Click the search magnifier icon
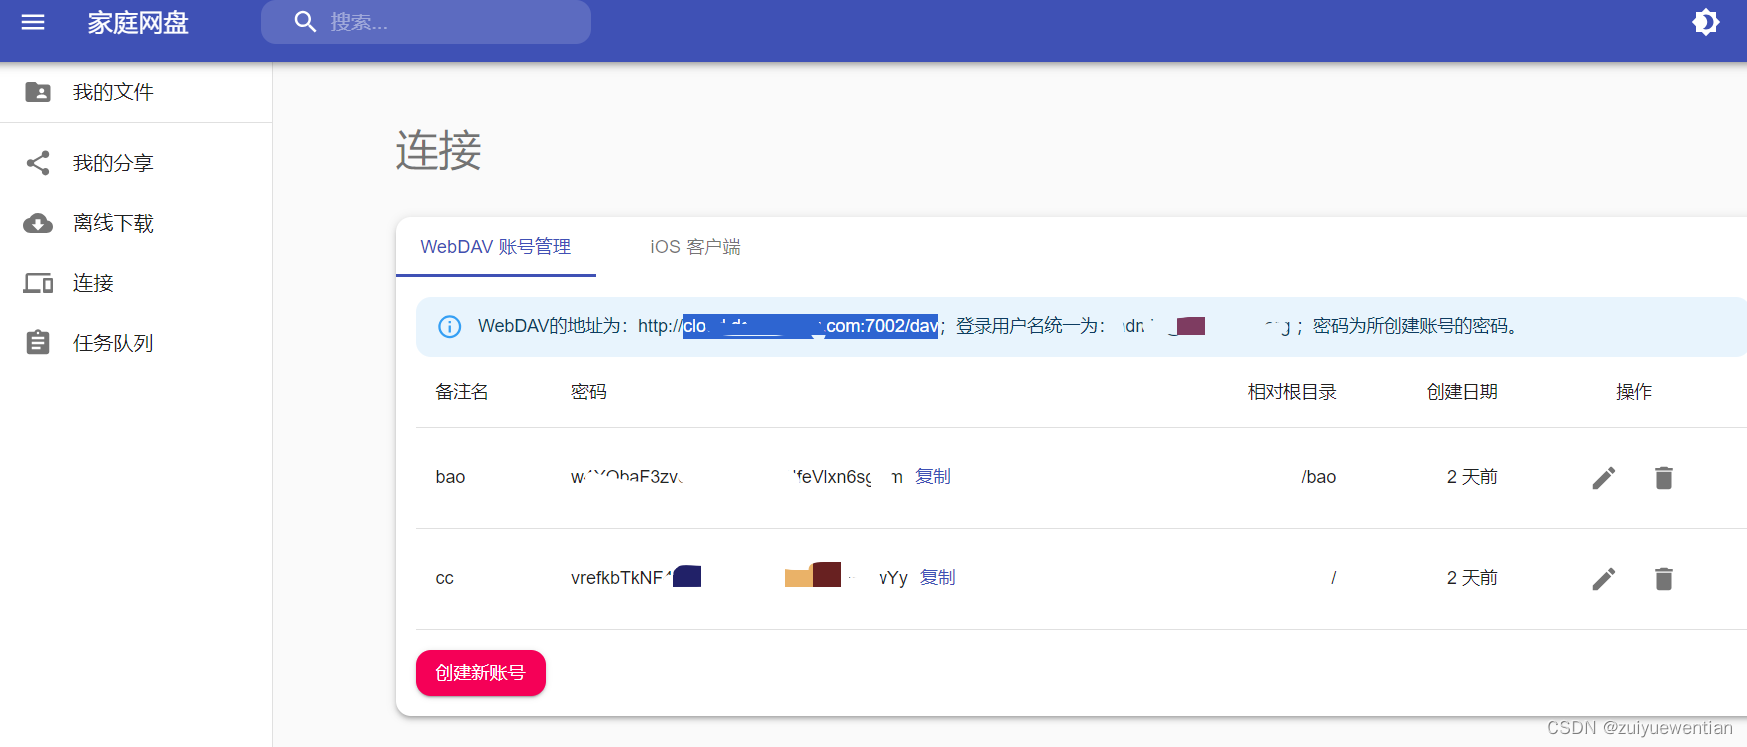1747x747 pixels. click(305, 22)
